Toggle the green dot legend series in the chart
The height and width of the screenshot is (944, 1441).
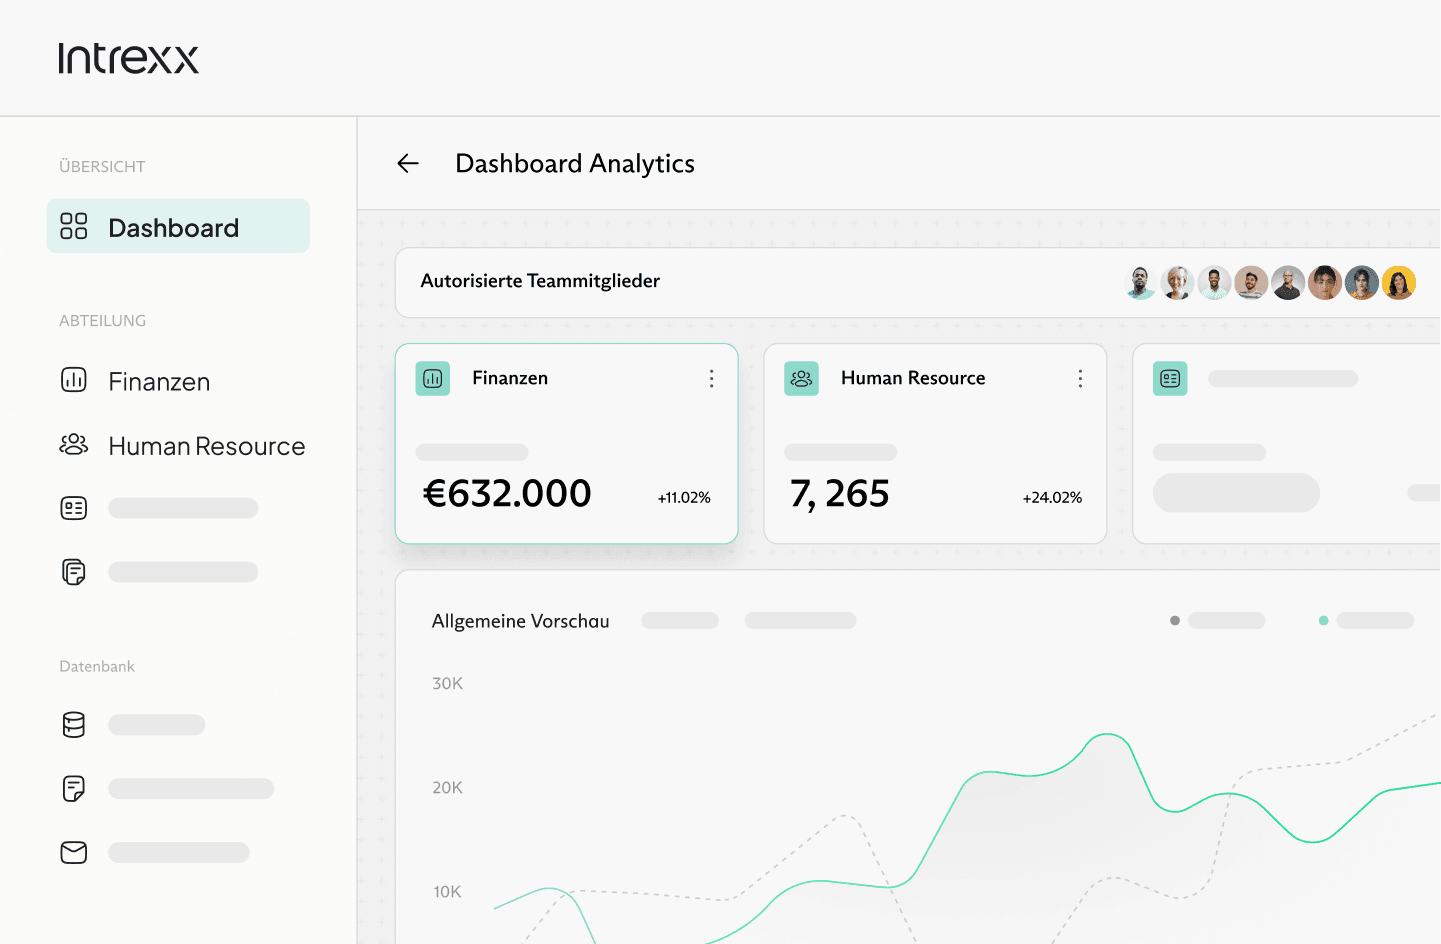pyautogui.click(x=1324, y=621)
